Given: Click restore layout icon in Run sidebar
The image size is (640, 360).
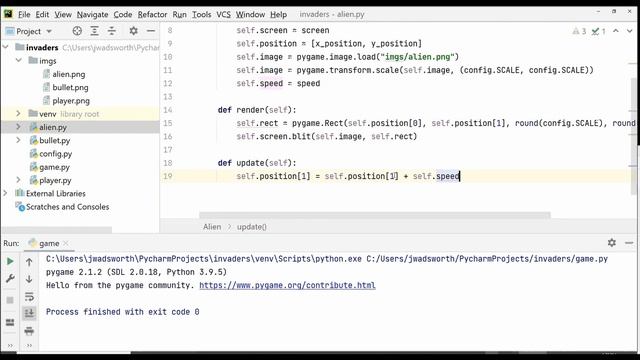Looking at the screenshot, I should coord(10,322).
